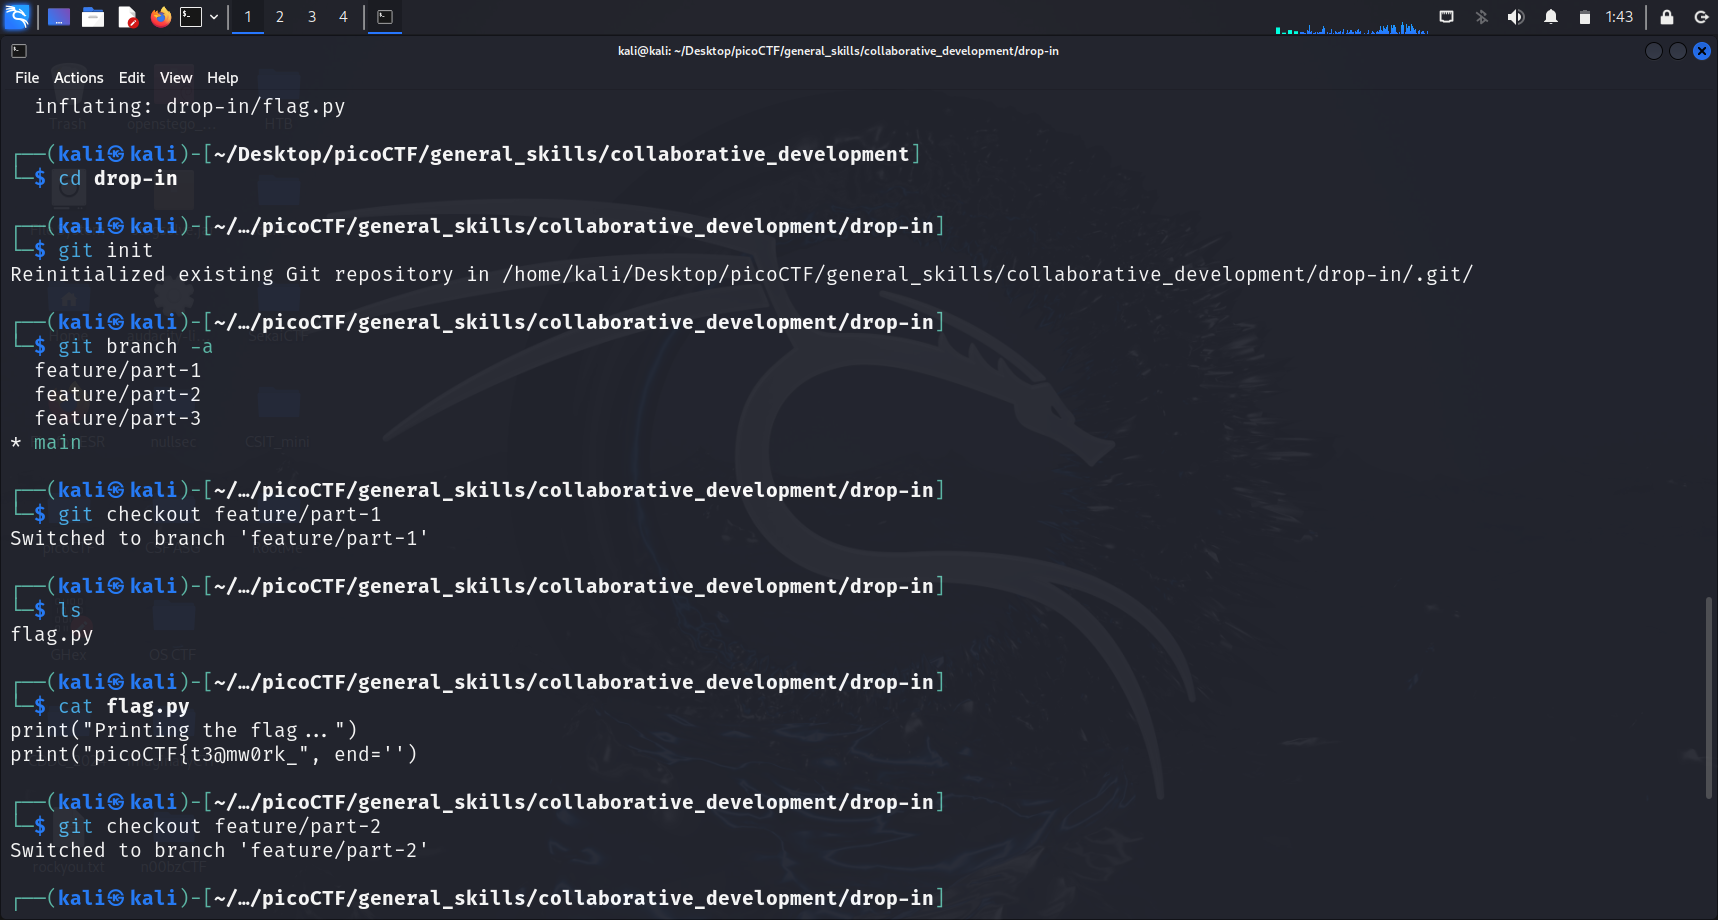This screenshot has width=1718, height=920.
Task: Expand the terminal launcher dropdown arrow
Action: (214, 17)
